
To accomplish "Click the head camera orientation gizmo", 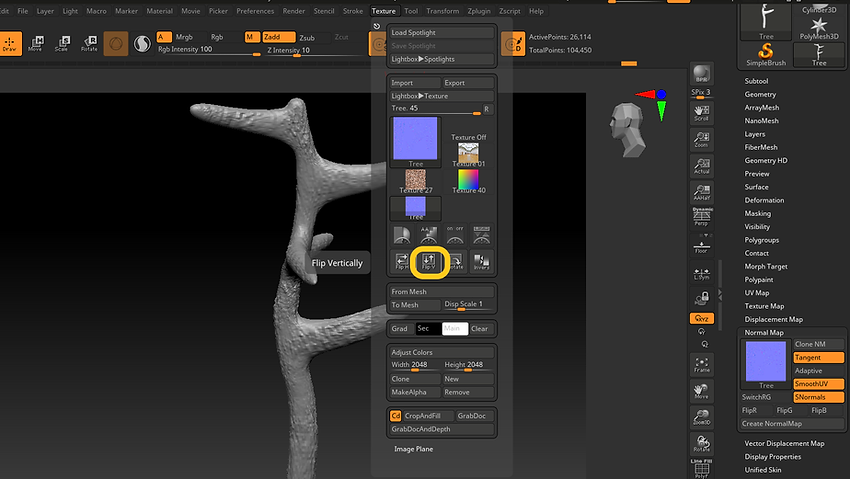I will click(x=628, y=130).
